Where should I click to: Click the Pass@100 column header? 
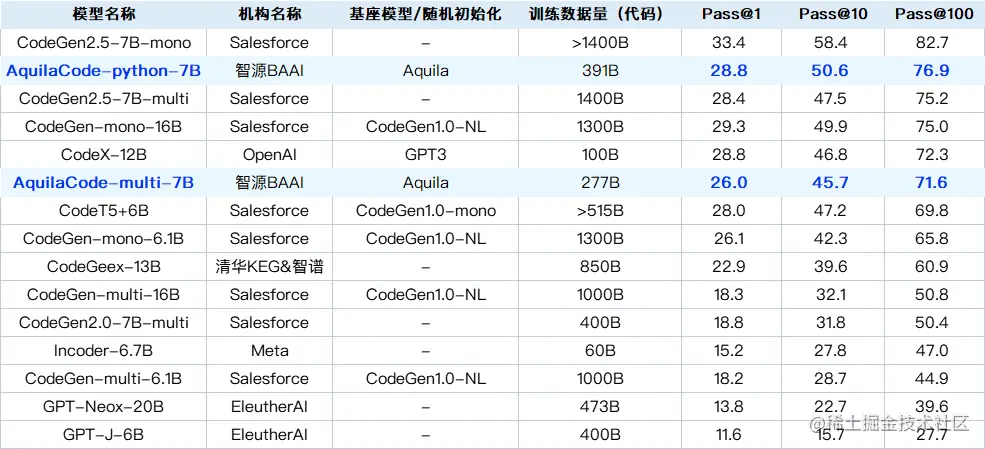(x=932, y=14)
